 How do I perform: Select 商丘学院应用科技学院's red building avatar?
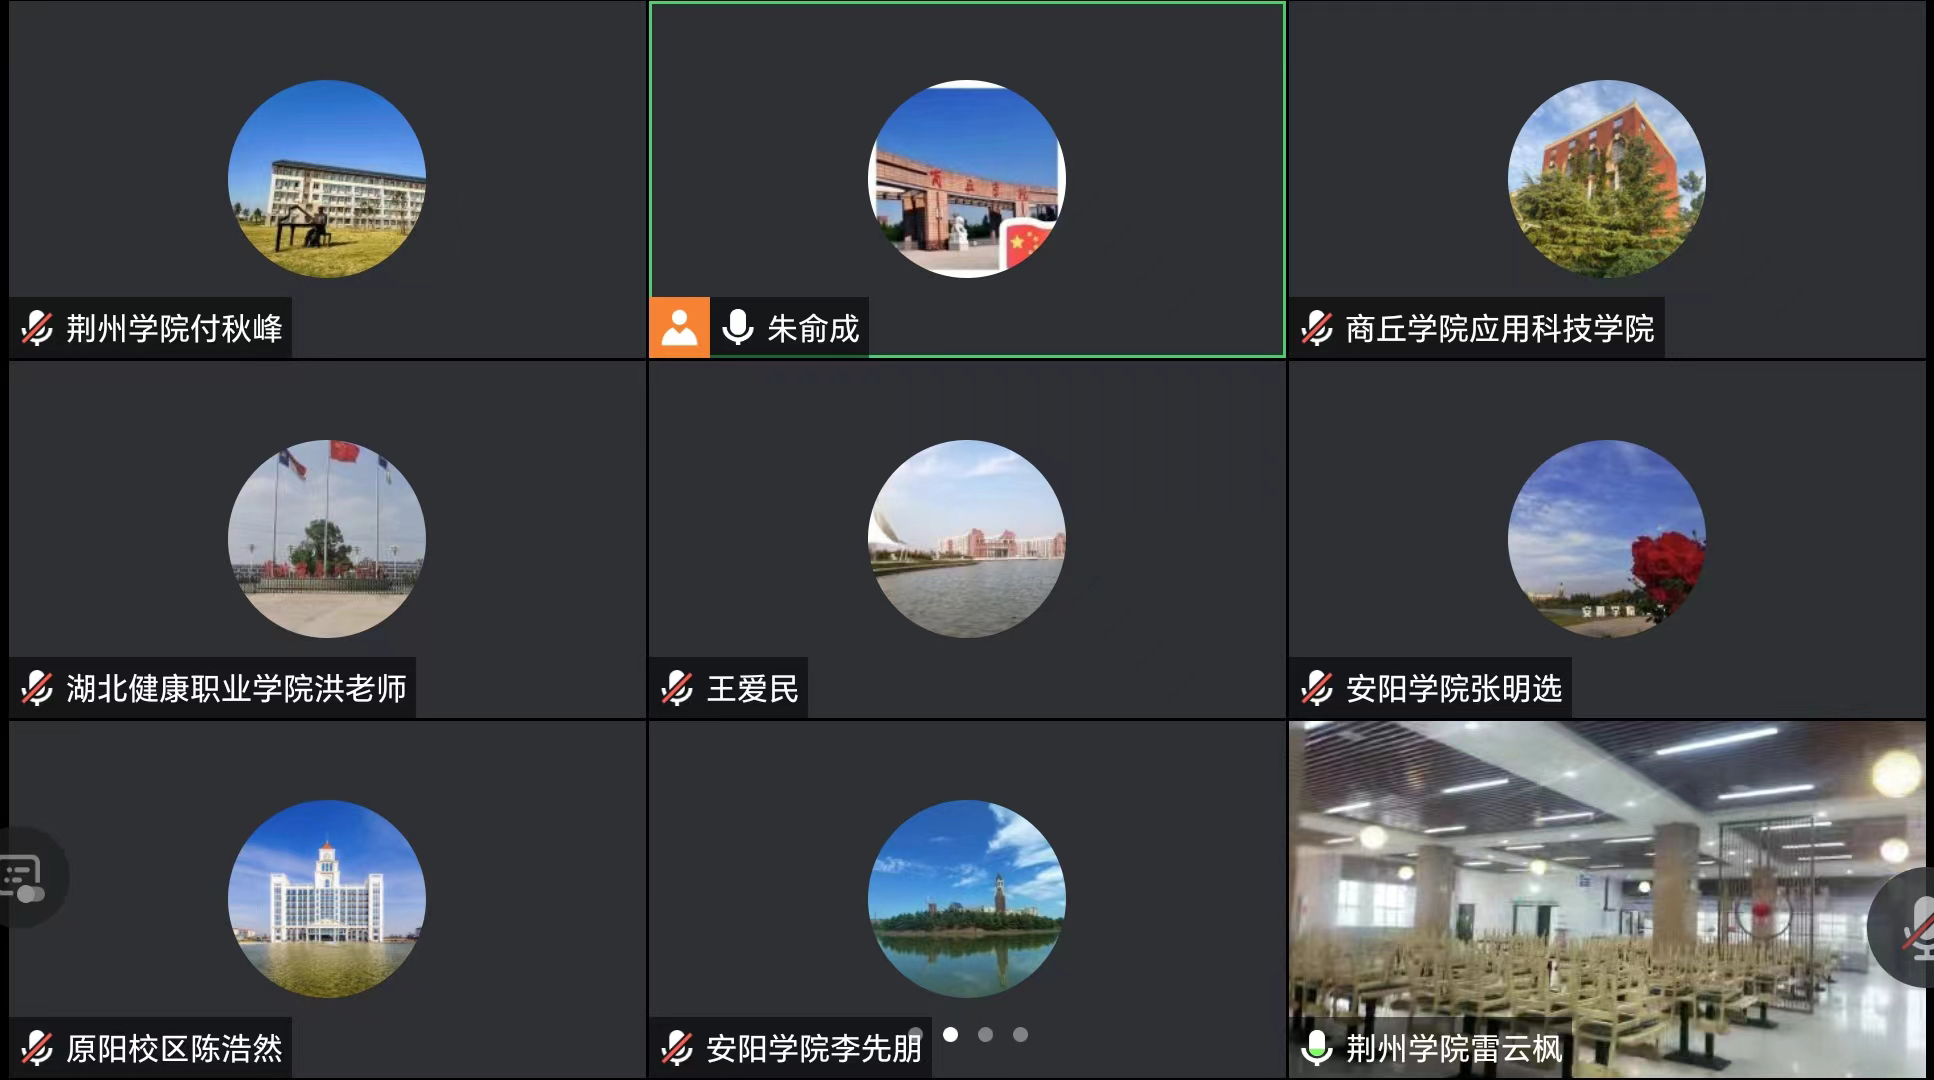tap(1607, 179)
